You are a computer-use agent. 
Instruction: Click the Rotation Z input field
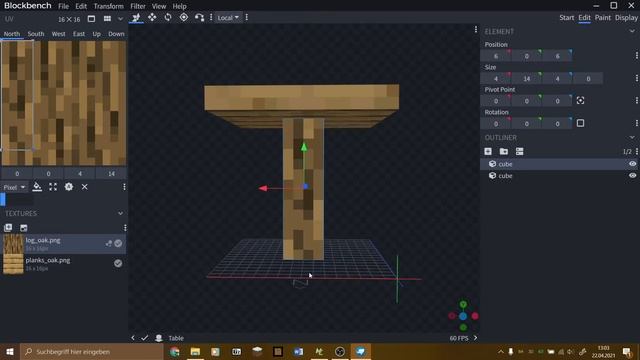(x=557, y=123)
